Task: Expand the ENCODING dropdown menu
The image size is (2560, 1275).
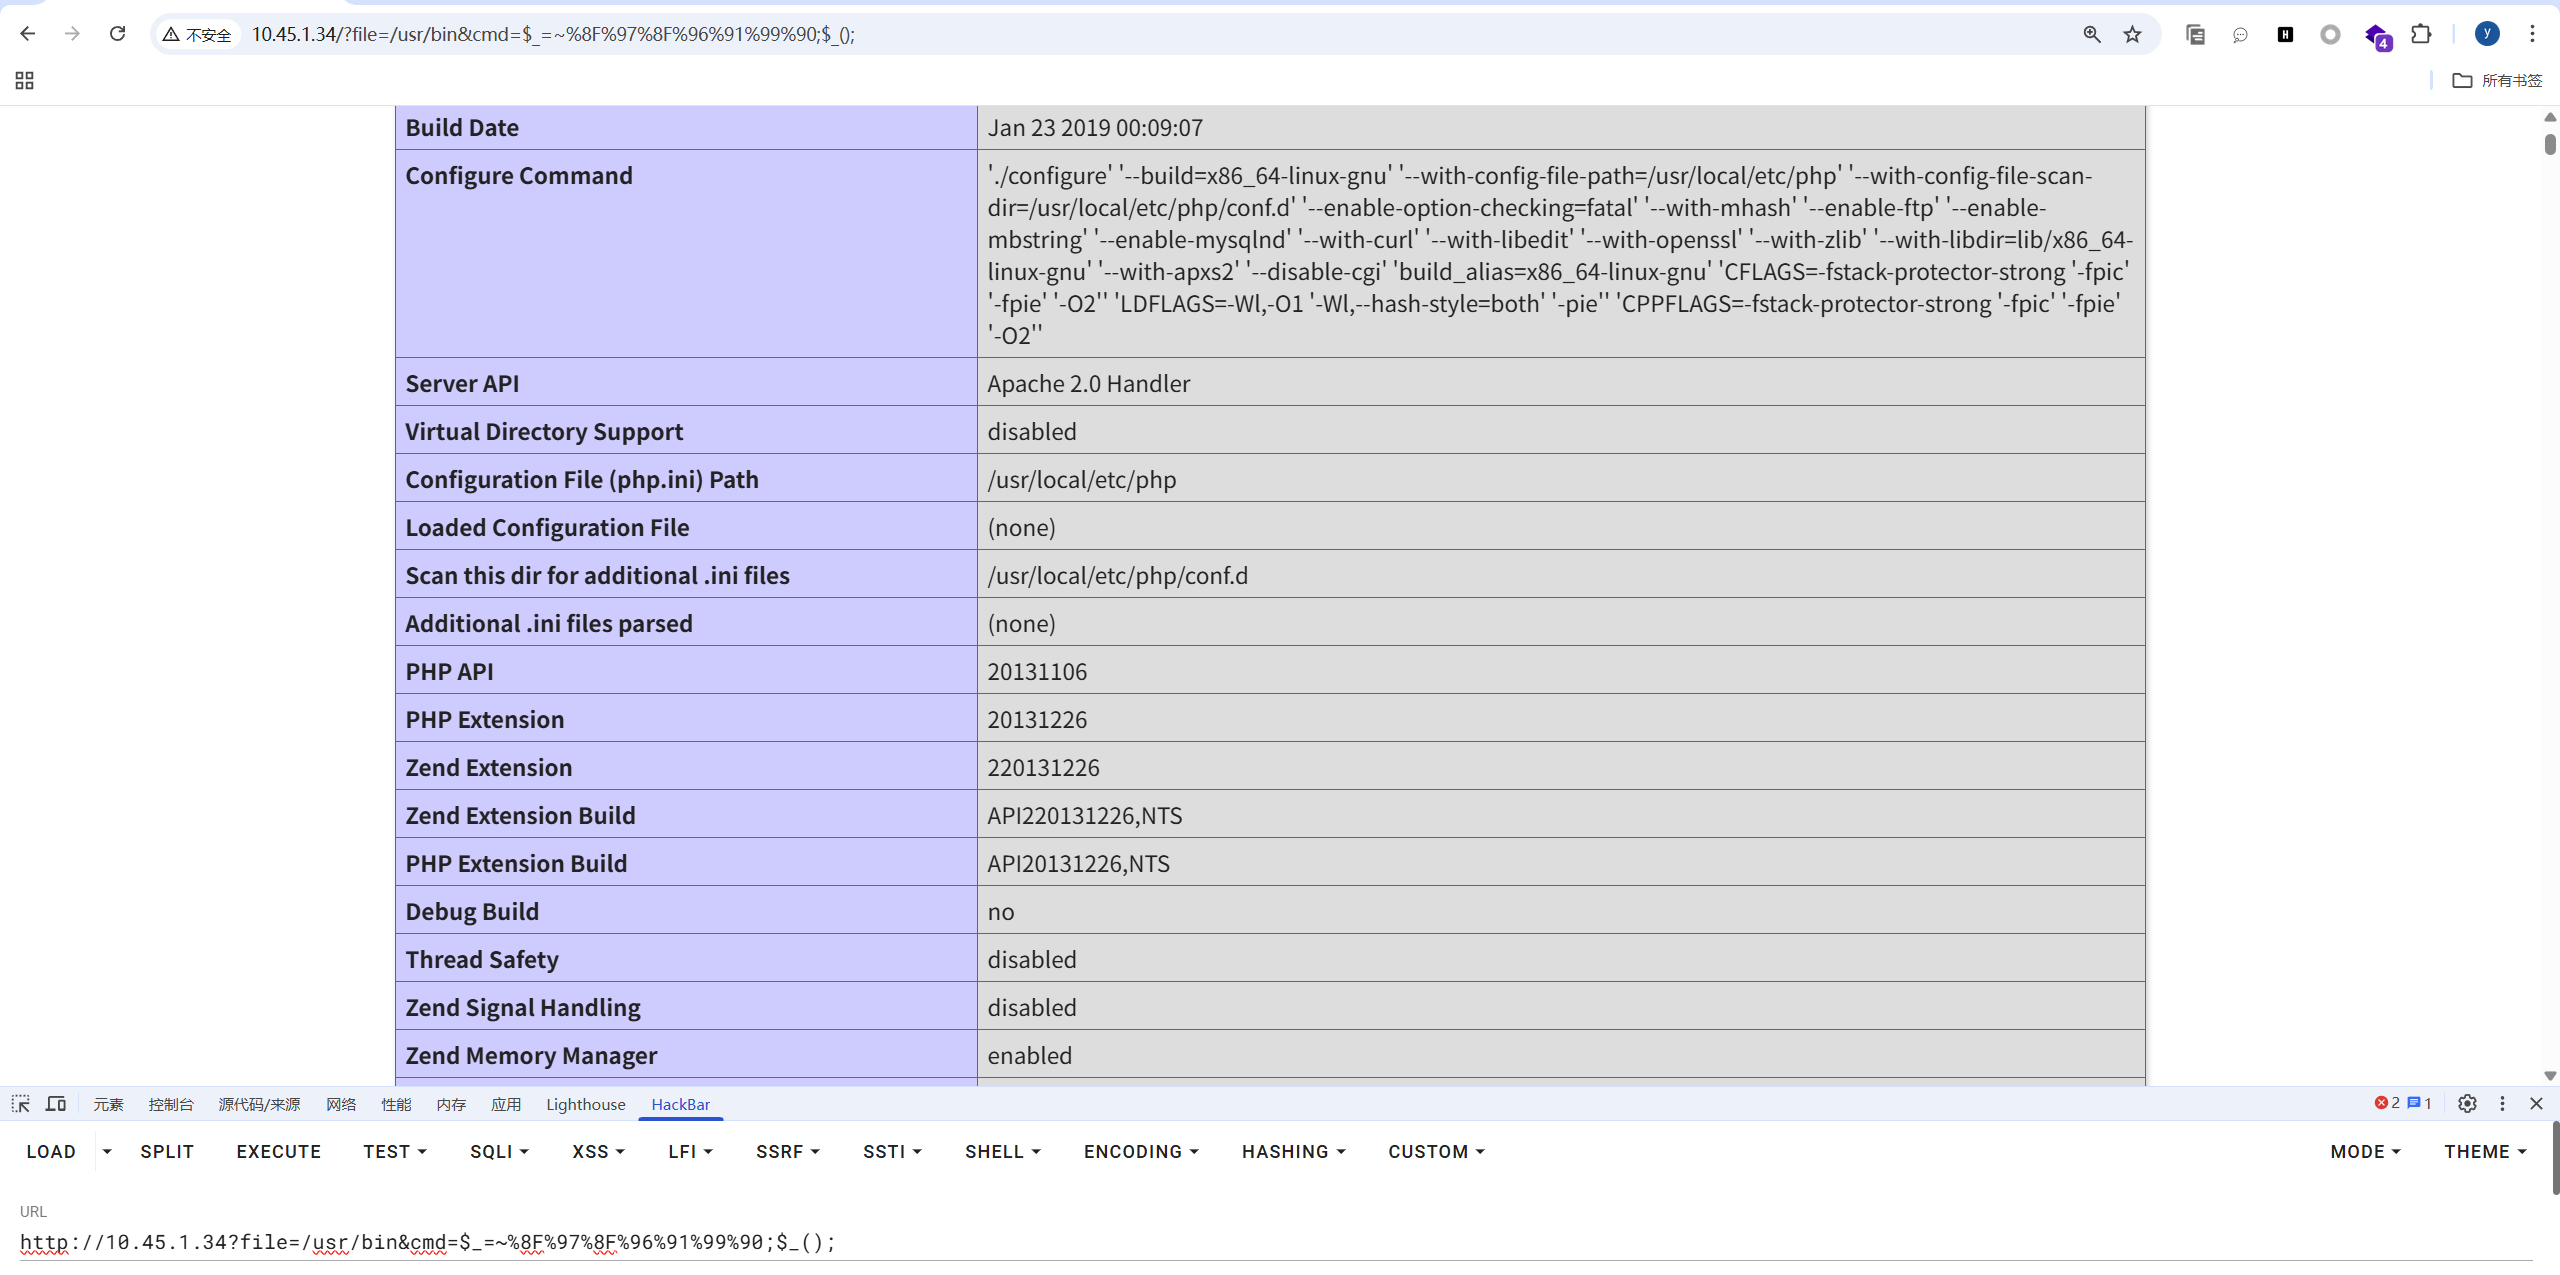Action: pyautogui.click(x=1141, y=1151)
